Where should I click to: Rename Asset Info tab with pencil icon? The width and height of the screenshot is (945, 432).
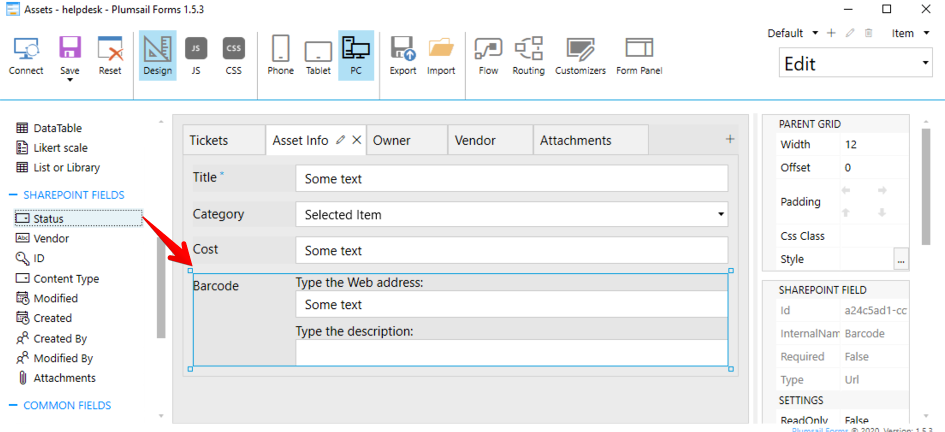[x=341, y=140]
